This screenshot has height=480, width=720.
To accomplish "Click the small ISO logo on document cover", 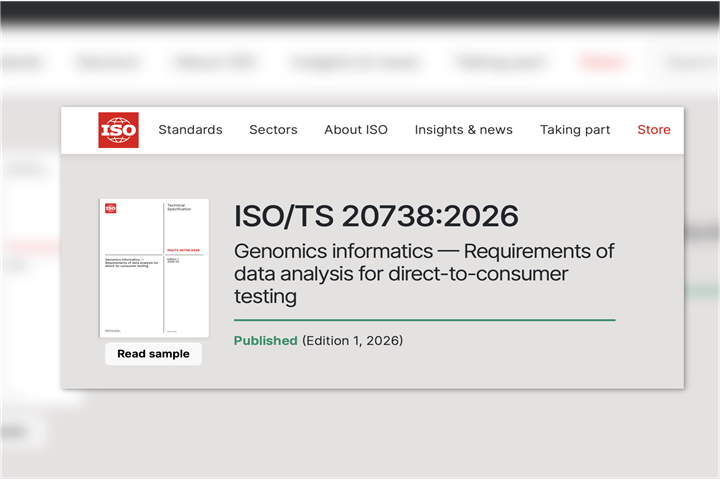I will (111, 208).
